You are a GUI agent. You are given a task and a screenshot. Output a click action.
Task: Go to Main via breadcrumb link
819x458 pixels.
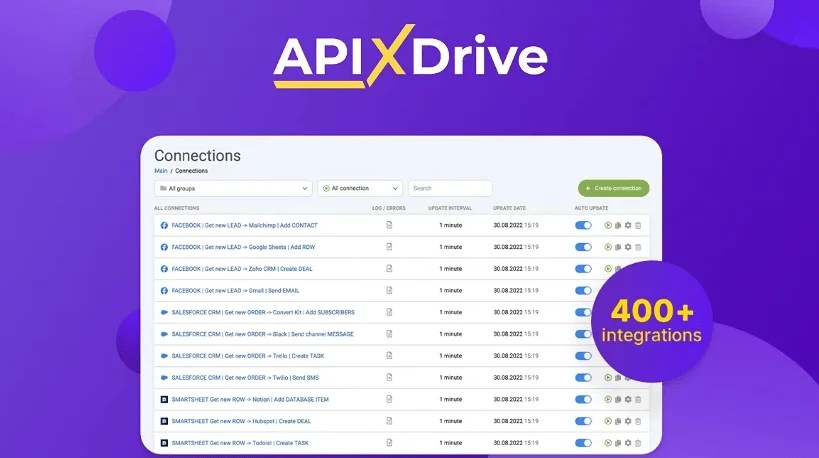[161, 171]
